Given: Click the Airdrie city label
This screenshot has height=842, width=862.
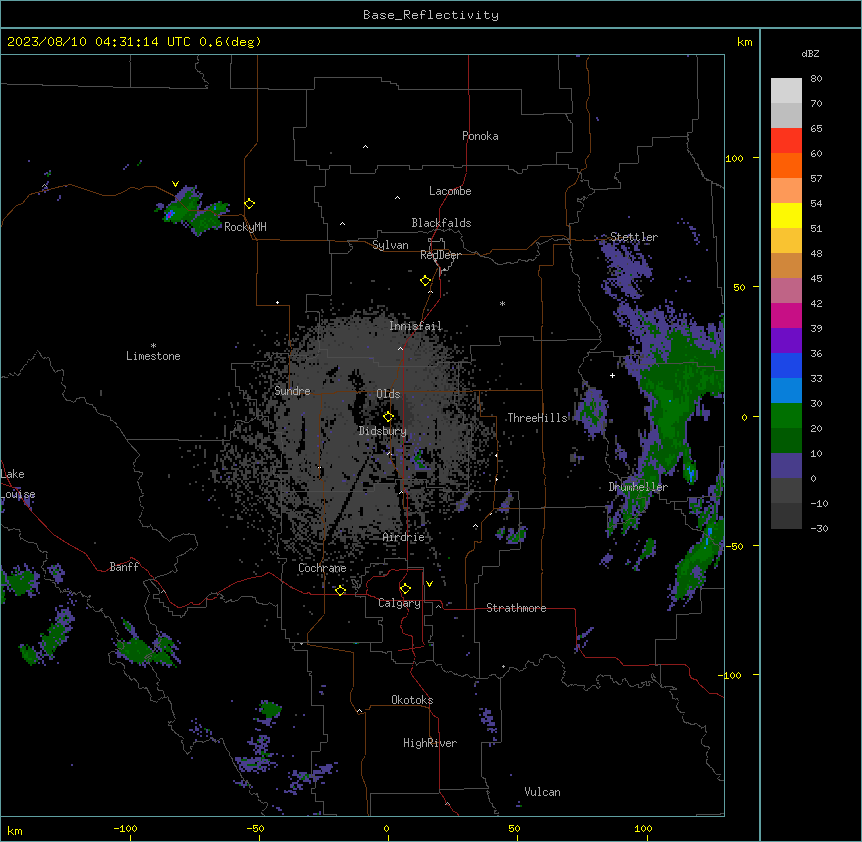Looking at the screenshot, I should click(404, 537).
